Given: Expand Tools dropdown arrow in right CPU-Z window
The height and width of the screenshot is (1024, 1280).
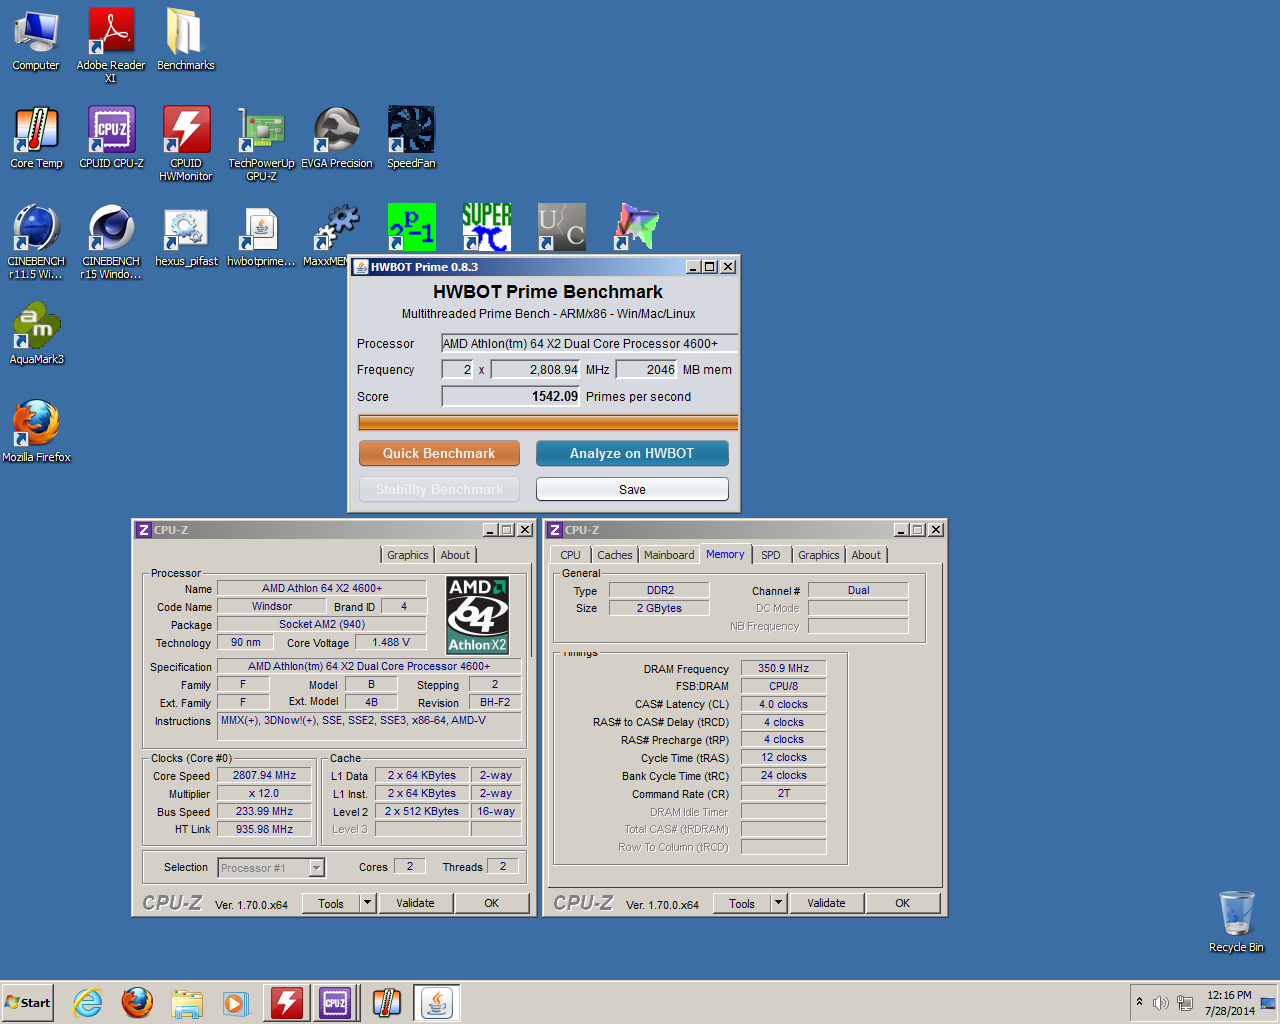Looking at the screenshot, I should tap(778, 903).
